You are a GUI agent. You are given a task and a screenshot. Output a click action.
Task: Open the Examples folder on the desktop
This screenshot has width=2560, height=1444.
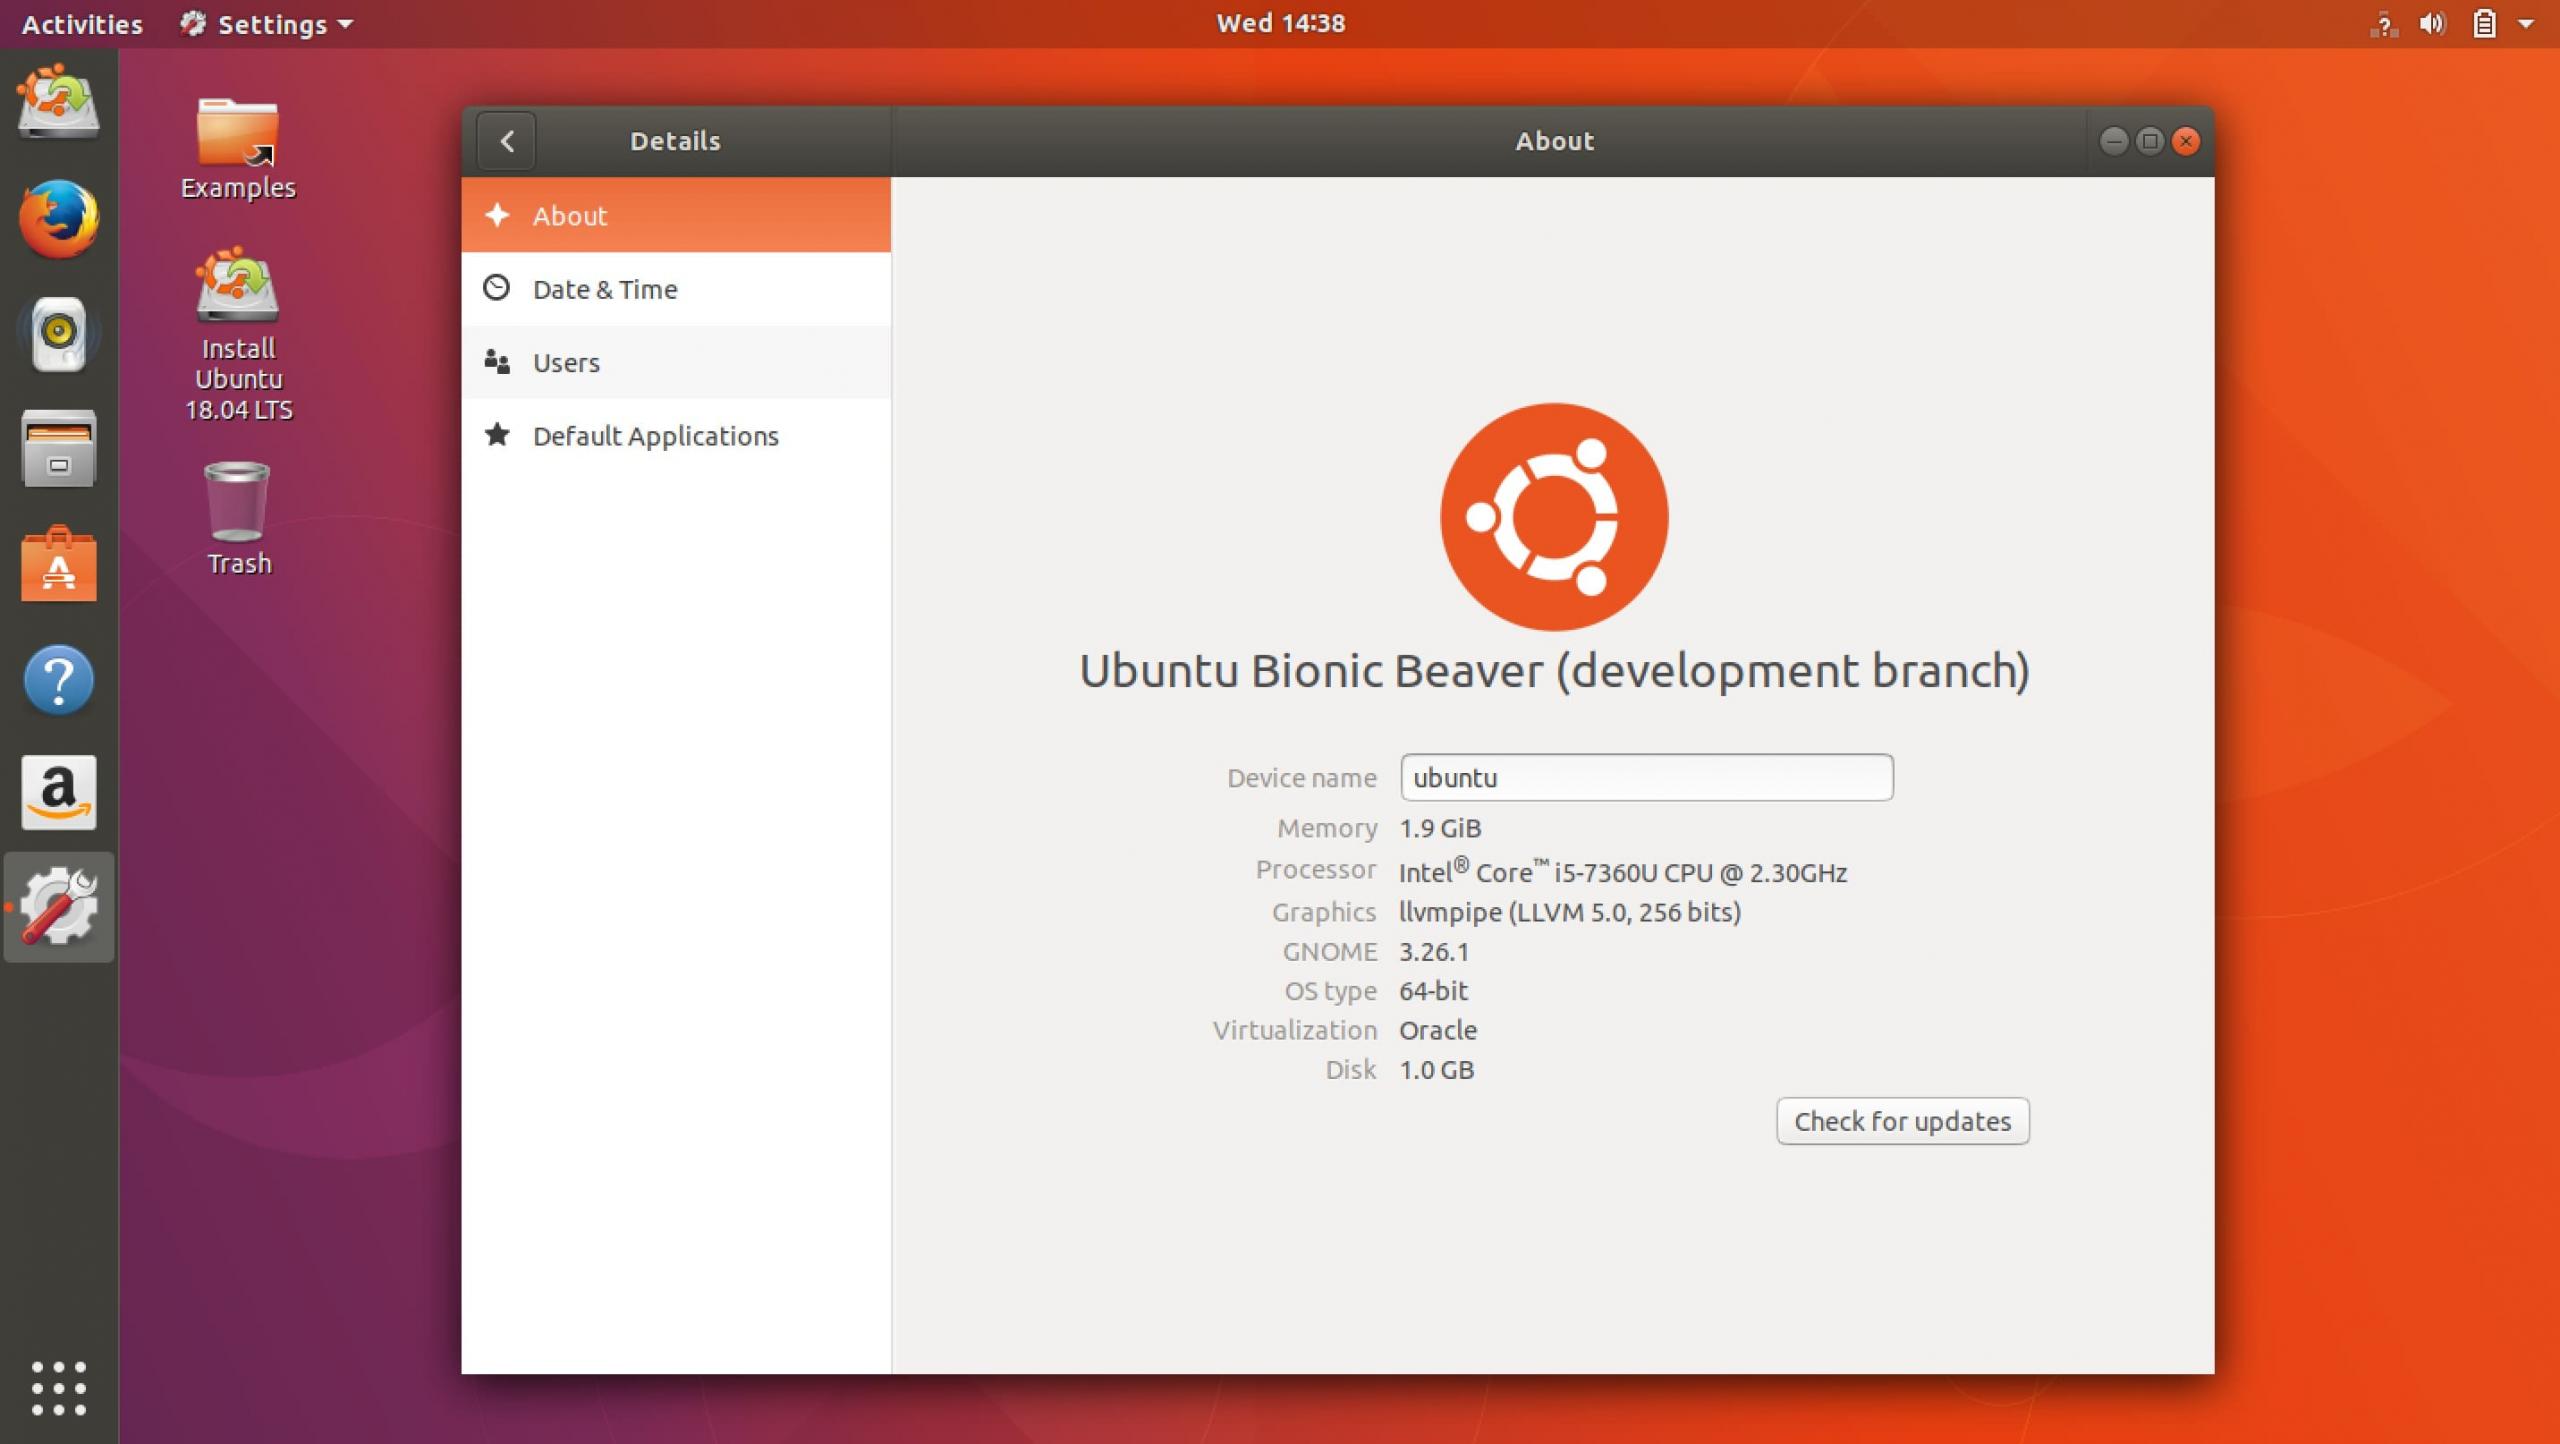click(x=237, y=135)
